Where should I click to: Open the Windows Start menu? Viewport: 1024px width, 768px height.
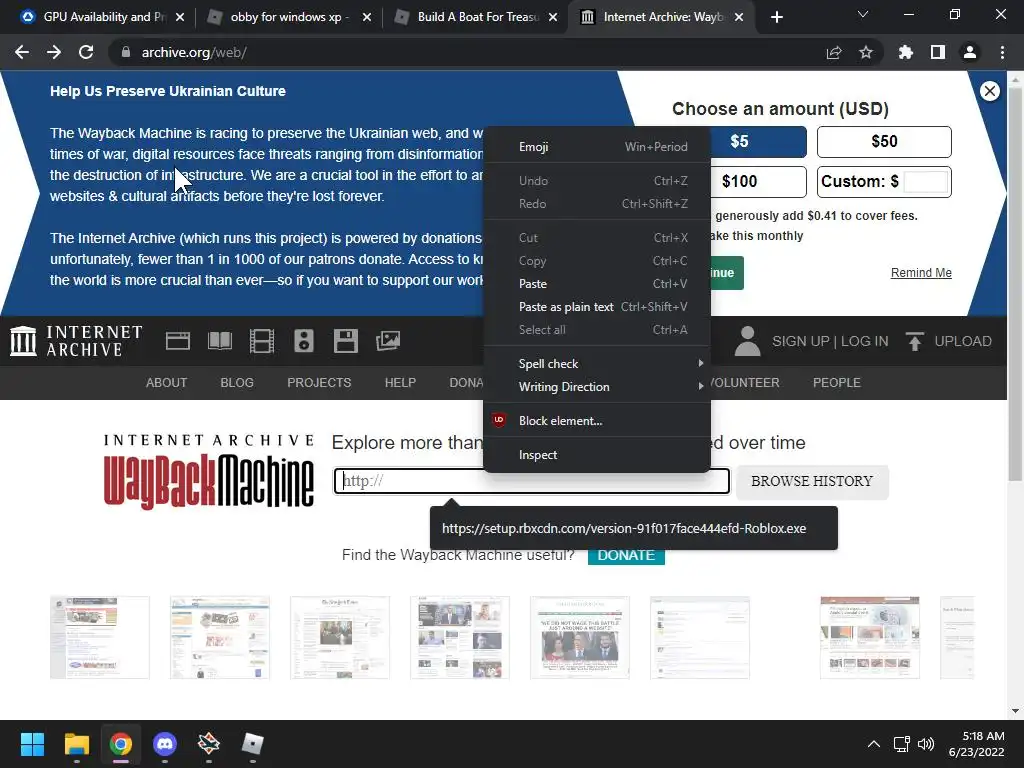[x=32, y=744]
